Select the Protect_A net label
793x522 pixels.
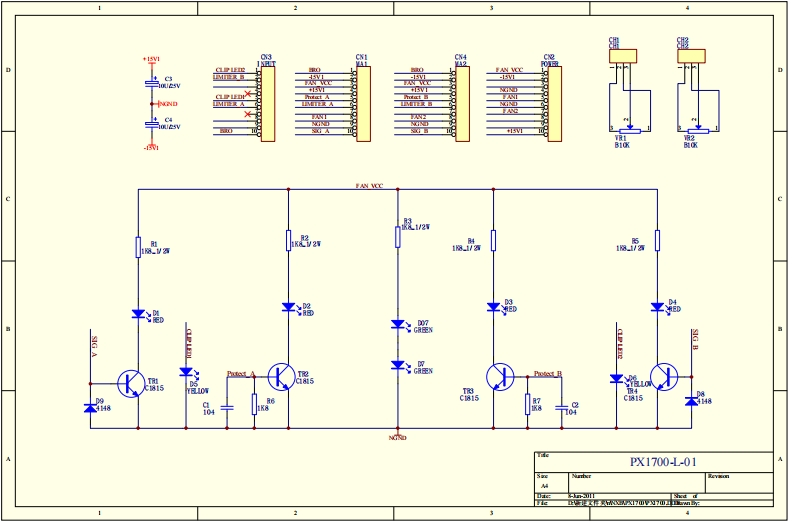(x=241, y=373)
